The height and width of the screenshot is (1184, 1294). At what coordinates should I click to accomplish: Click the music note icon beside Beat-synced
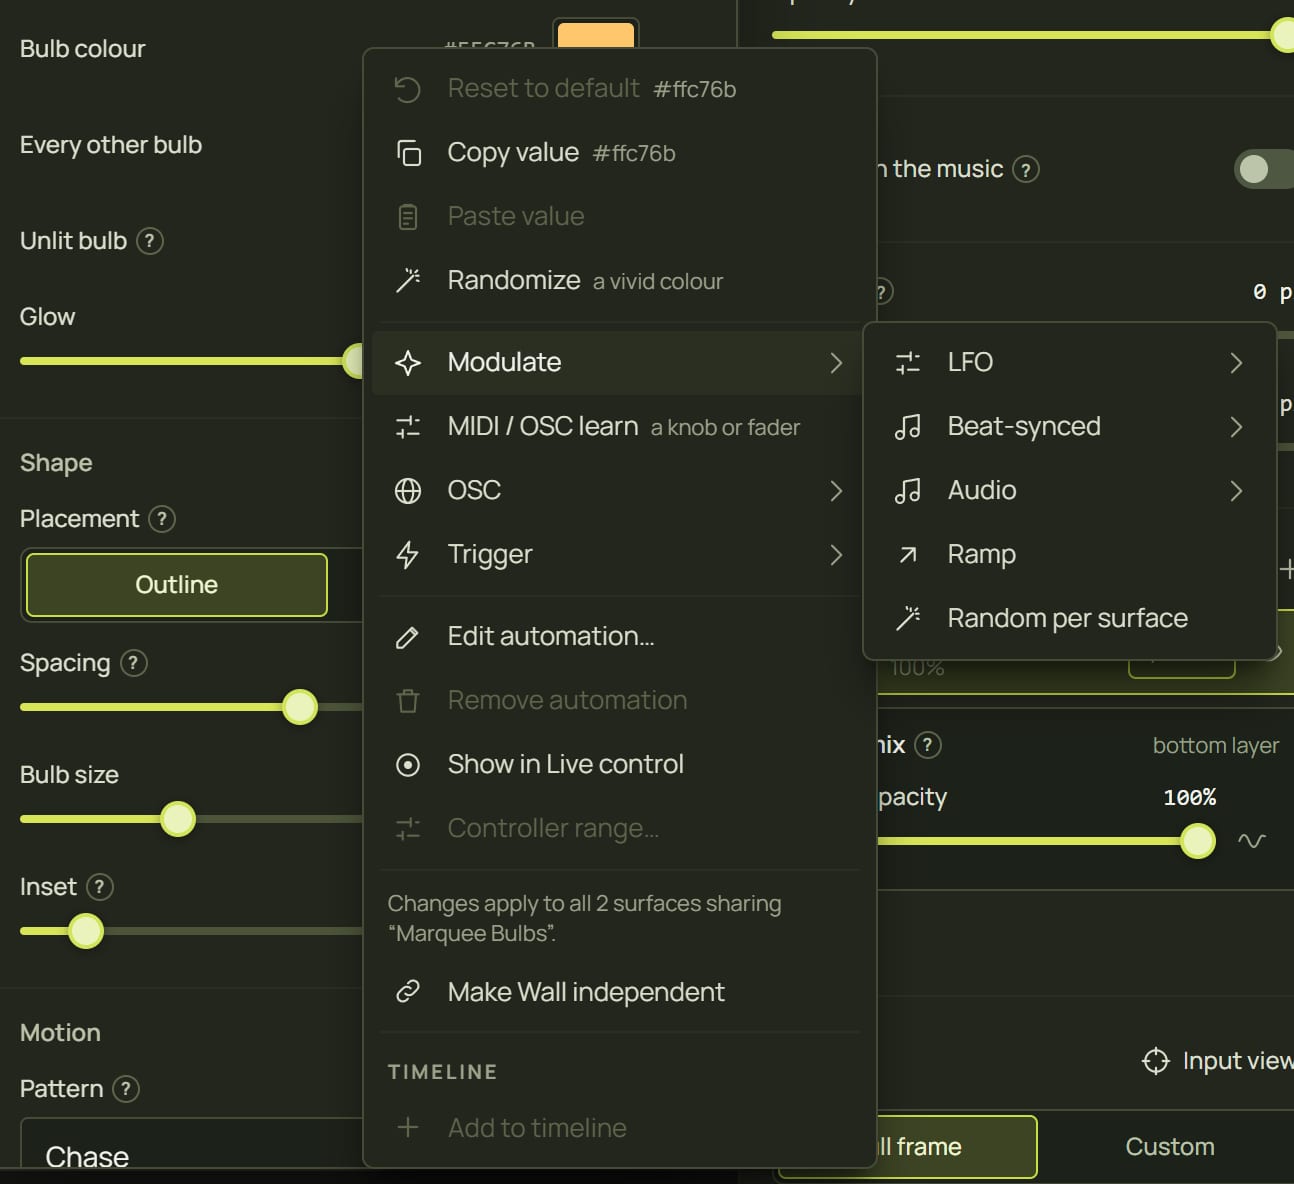(x=908, y=427)
